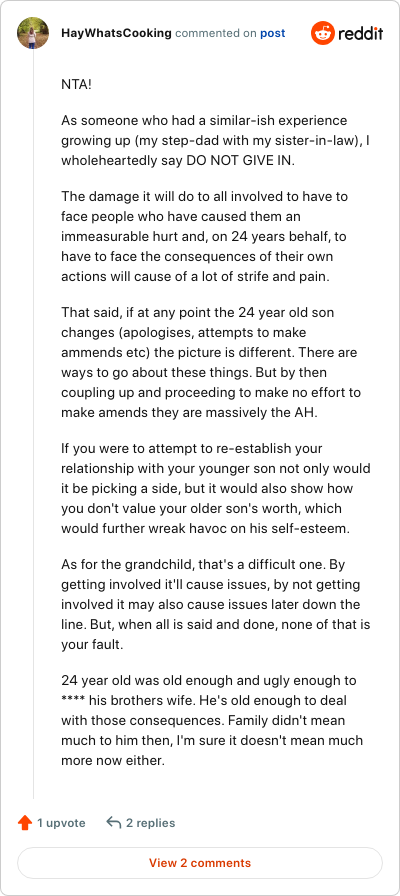Click the orange upvote arrow icon
Viewport: 400px width, 896px height.
pos(25,823)
